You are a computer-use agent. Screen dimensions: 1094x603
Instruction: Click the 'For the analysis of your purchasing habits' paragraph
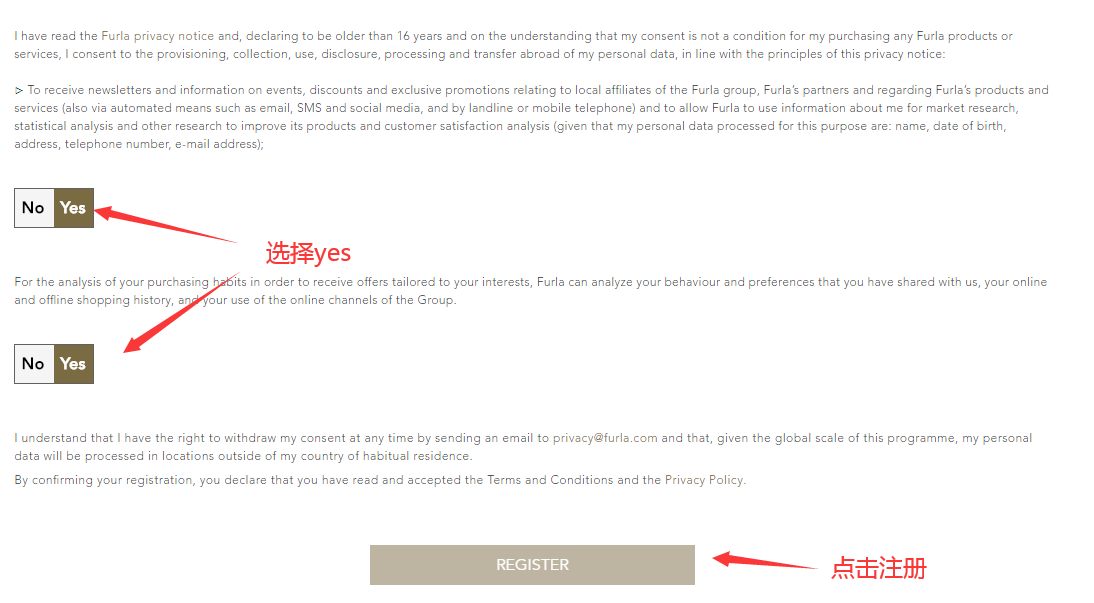coord(531,291)
